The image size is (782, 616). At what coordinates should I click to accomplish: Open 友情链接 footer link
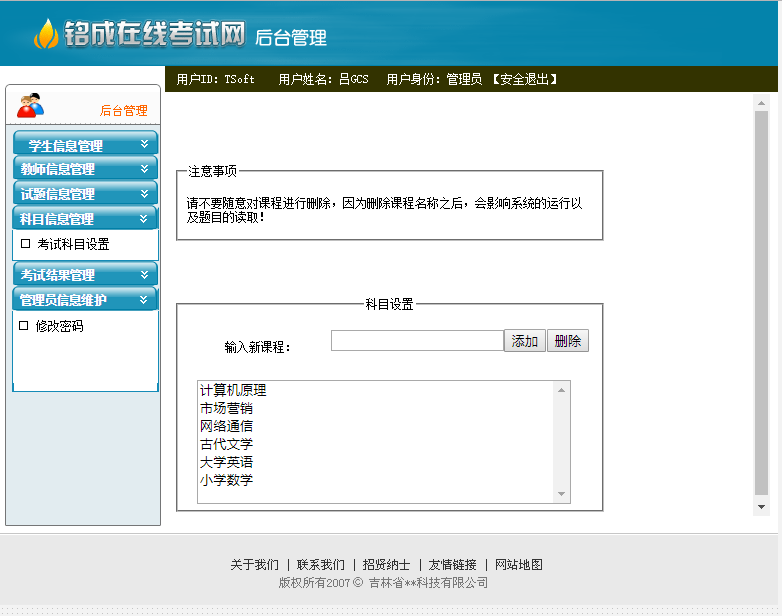tap(452, 565)
